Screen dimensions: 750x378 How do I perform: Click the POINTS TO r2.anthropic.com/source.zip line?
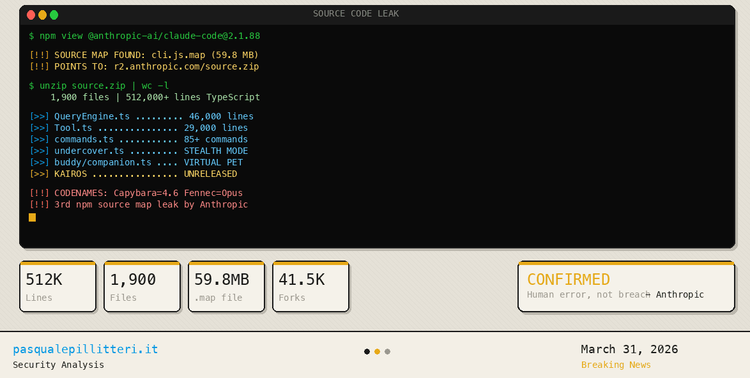coord(144,67)
